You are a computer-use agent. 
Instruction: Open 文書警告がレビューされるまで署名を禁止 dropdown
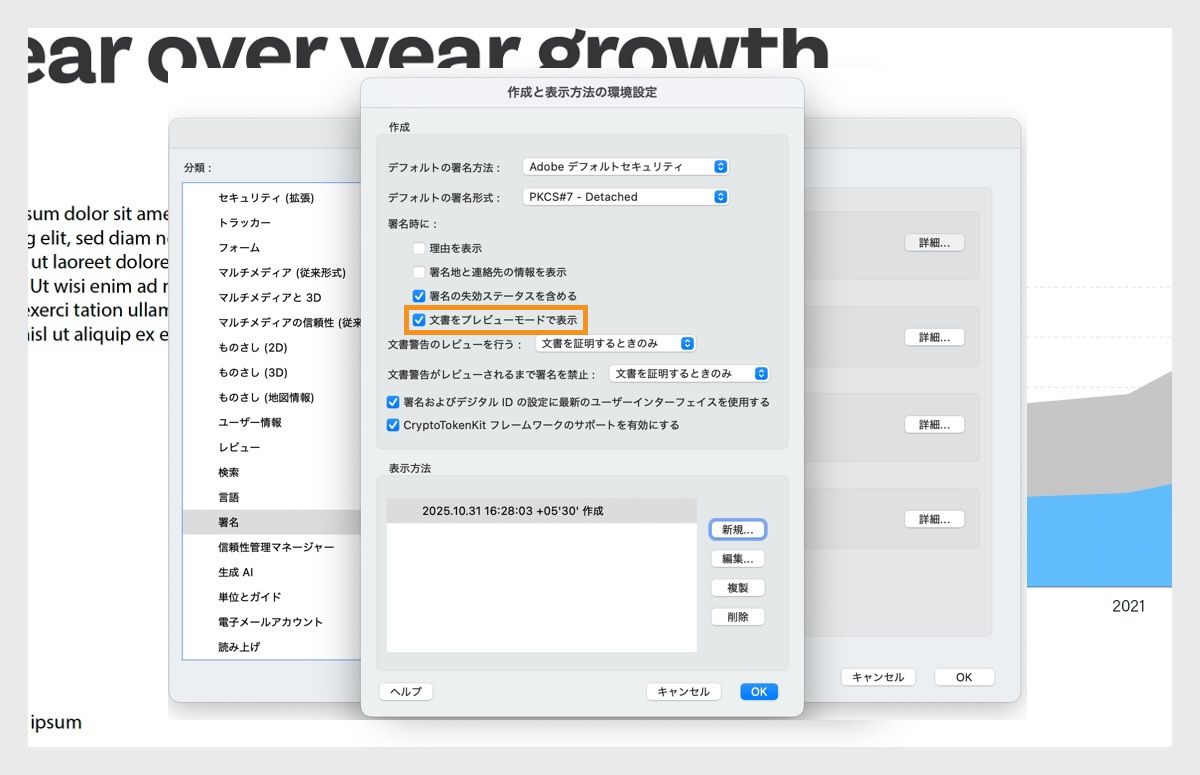pyautogui.click(x=689, y=373)
